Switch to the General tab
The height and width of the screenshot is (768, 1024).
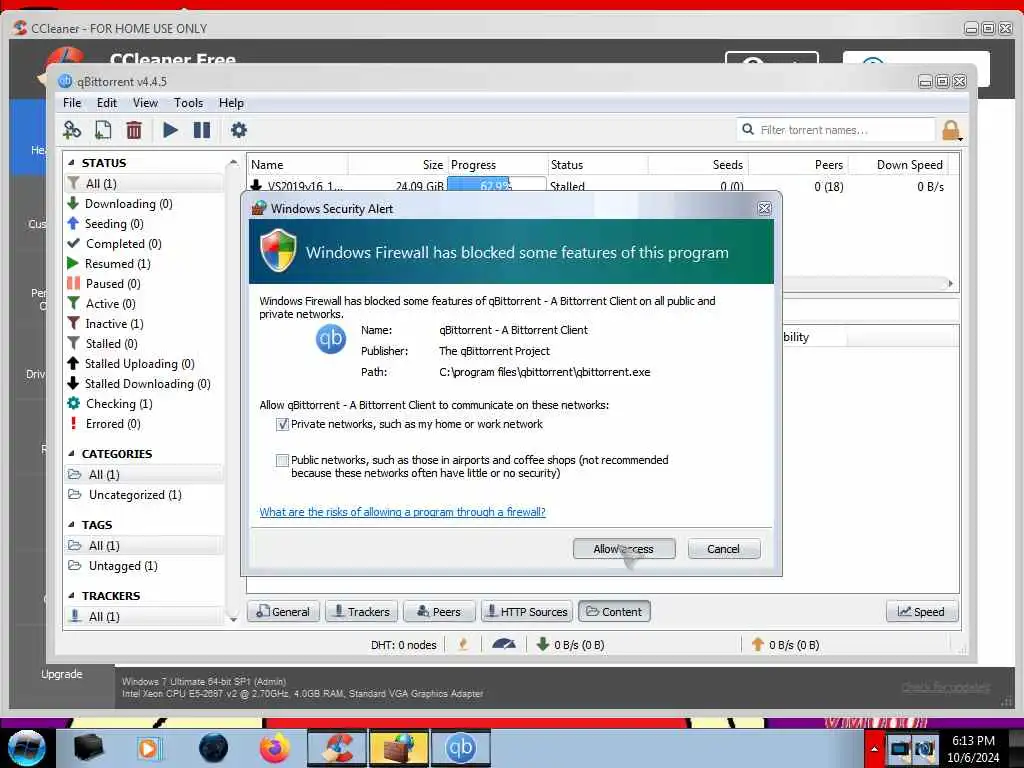tap(283, 612)
